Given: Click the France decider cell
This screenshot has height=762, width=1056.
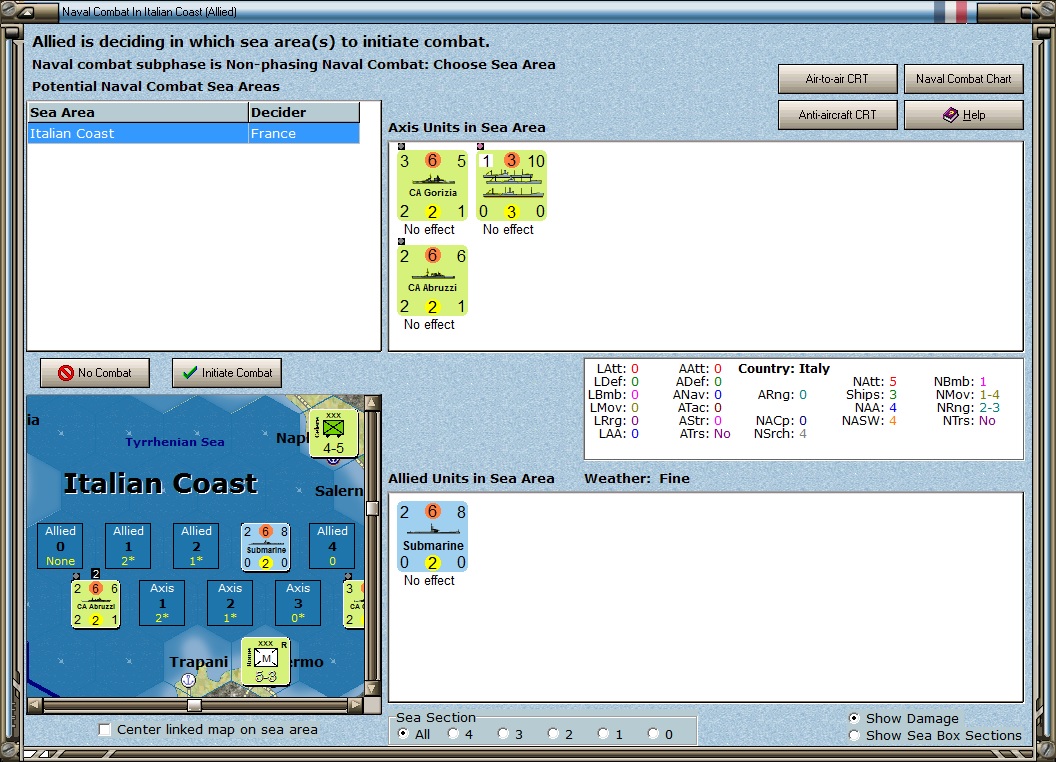Looking at the screenshot, I should 304,133.
